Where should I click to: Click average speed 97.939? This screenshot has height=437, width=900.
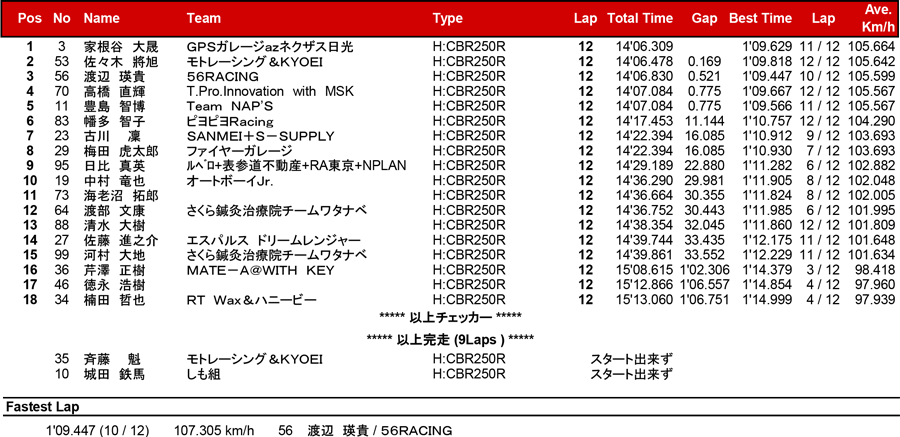pos(875,300)
